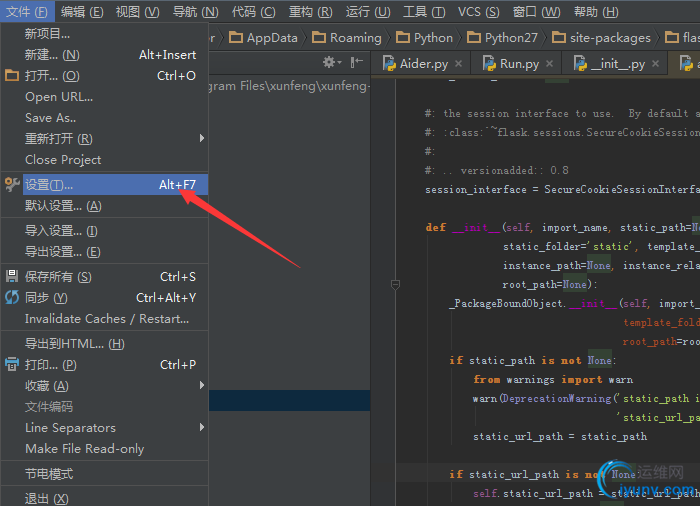Click the disabled 文件编码 entry
This screenshot has width=700, height=506.
[x=104, y=406]
